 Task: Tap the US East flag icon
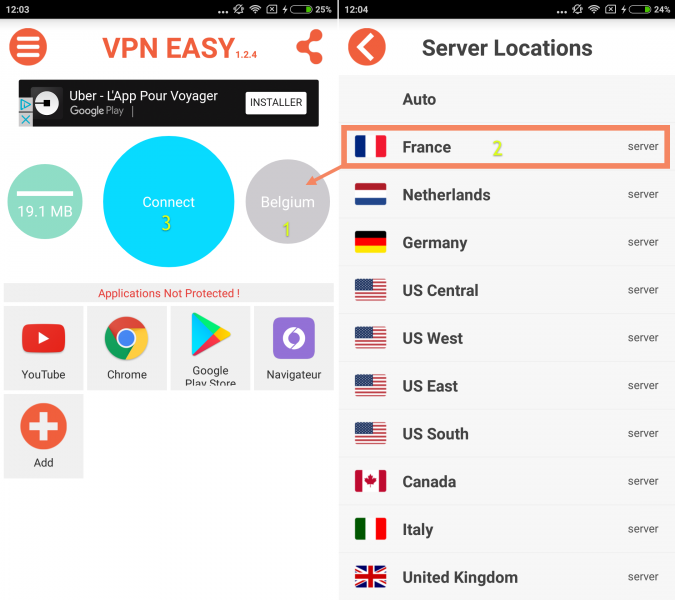pos(370,385)
